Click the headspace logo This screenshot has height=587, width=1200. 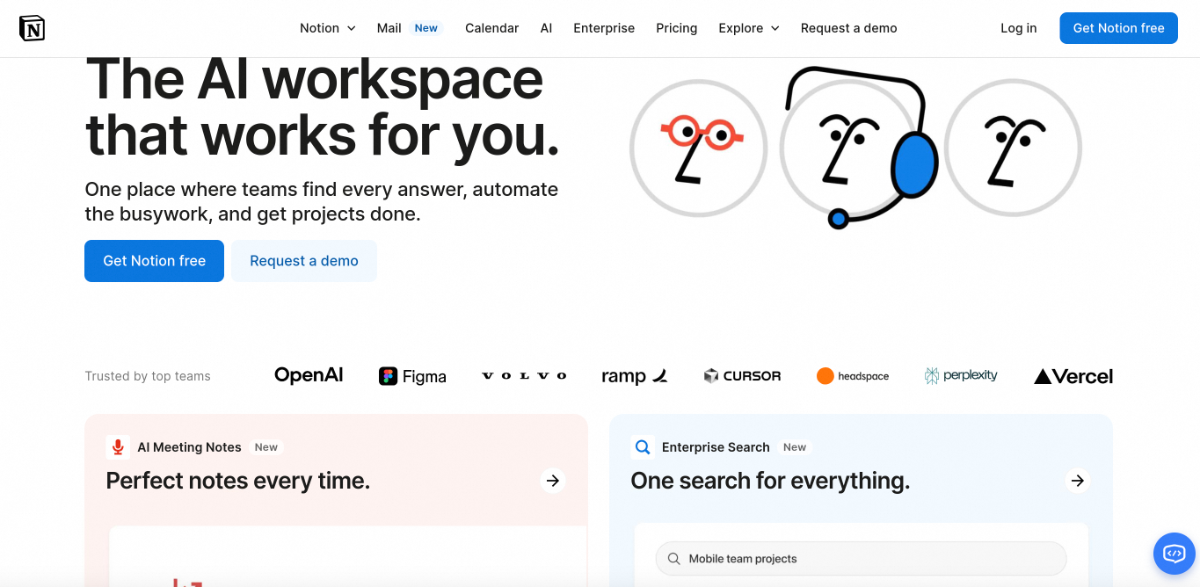pyautogui.click(x=852, y=376)
